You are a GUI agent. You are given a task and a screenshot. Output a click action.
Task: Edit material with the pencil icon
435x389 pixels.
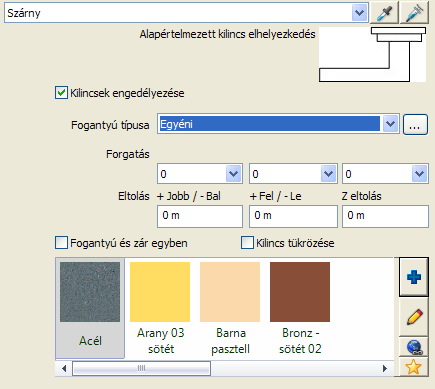[x=414, y=317]
